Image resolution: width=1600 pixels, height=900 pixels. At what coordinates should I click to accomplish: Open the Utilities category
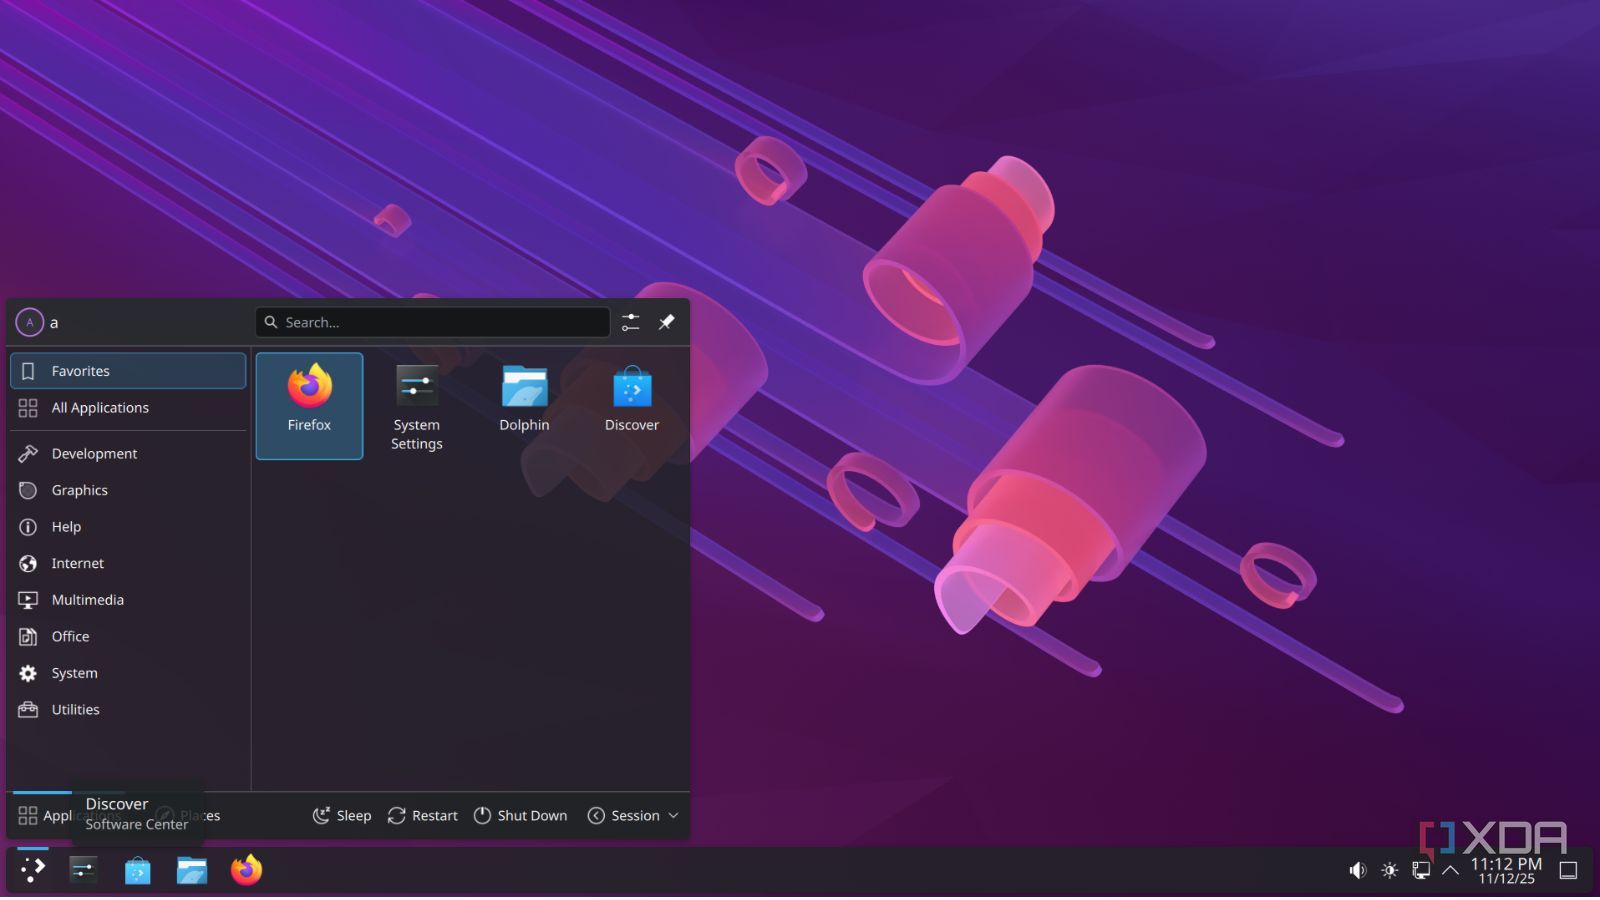tap(128, 710)
